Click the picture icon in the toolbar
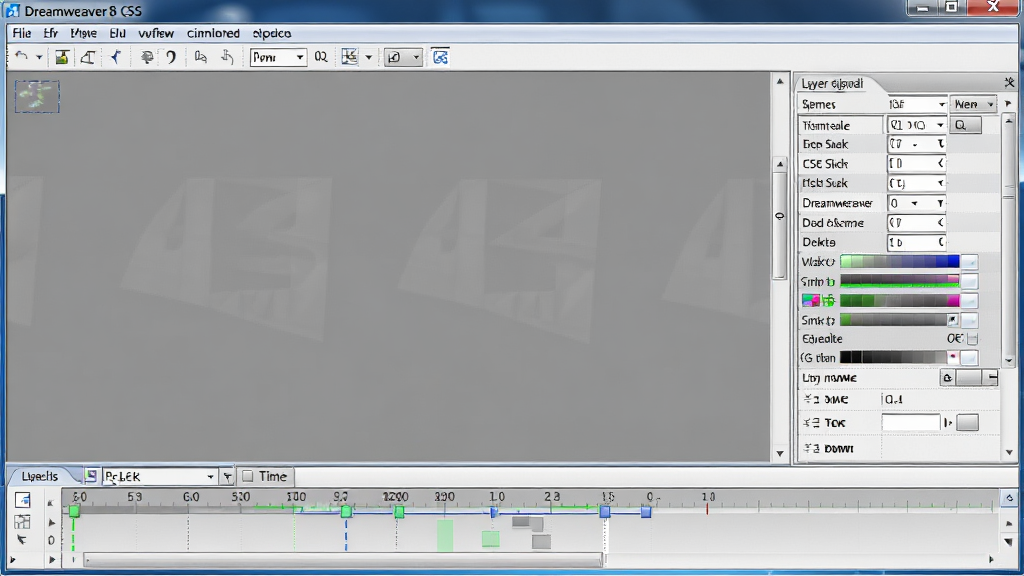 tap(62, 57)
